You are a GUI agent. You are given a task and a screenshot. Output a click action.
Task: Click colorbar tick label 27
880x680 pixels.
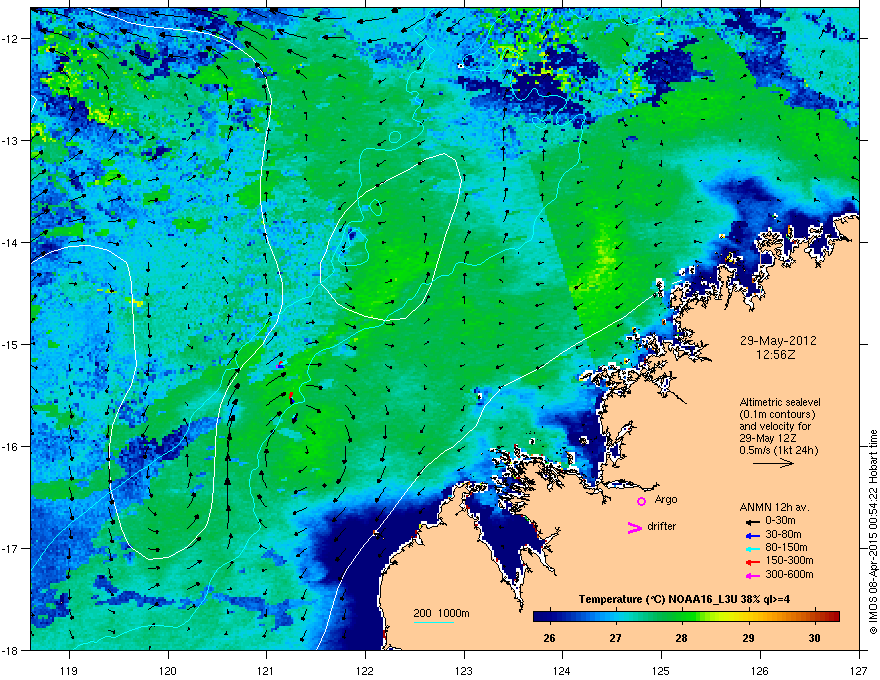(x=616, y=638)
